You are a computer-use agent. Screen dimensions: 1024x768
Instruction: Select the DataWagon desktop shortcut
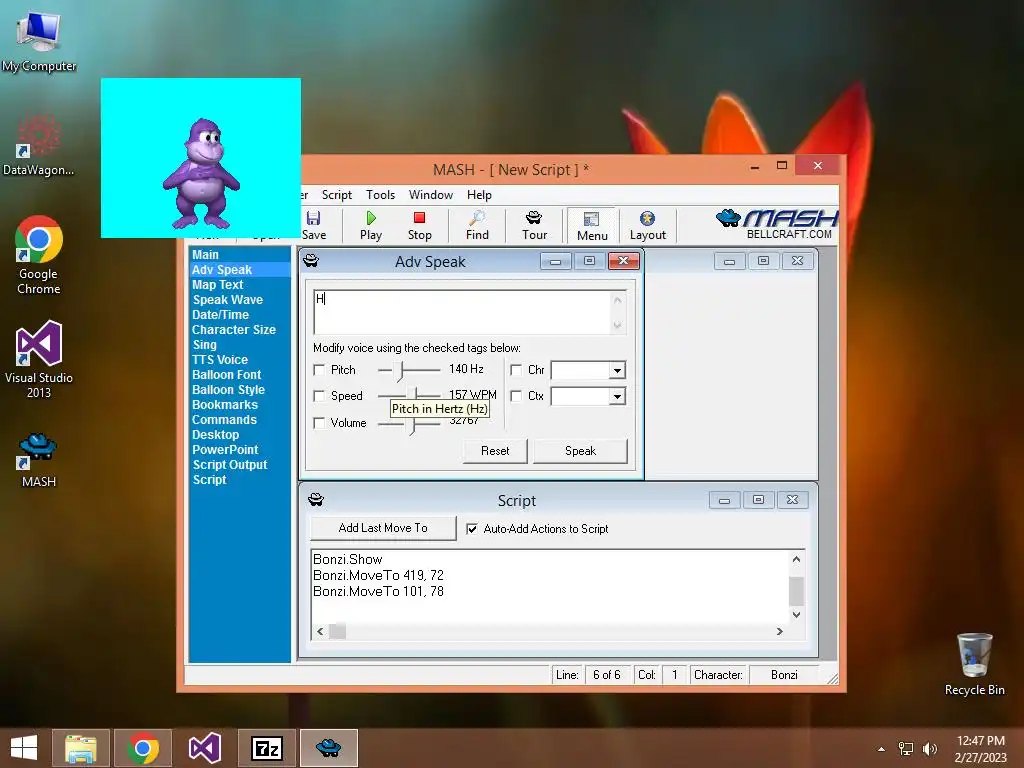39,146
